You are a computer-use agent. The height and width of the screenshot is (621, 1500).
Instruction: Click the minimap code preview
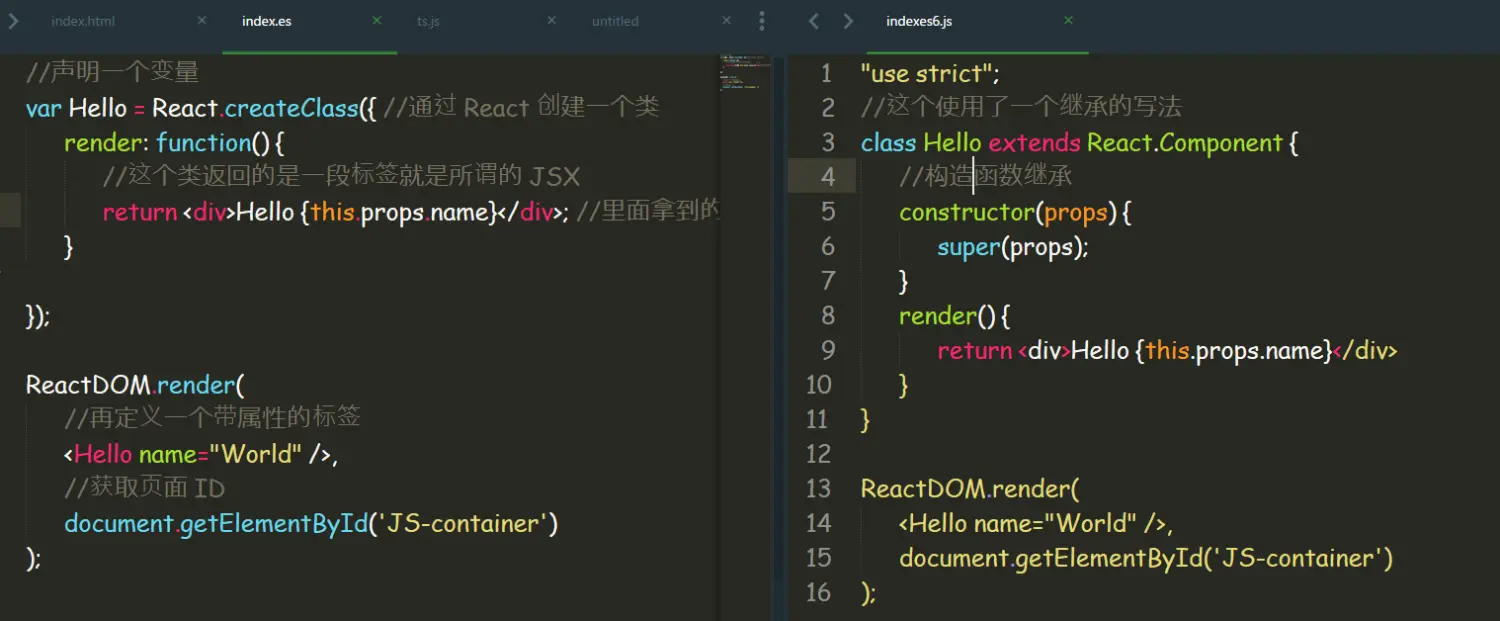tap(745, 73)
